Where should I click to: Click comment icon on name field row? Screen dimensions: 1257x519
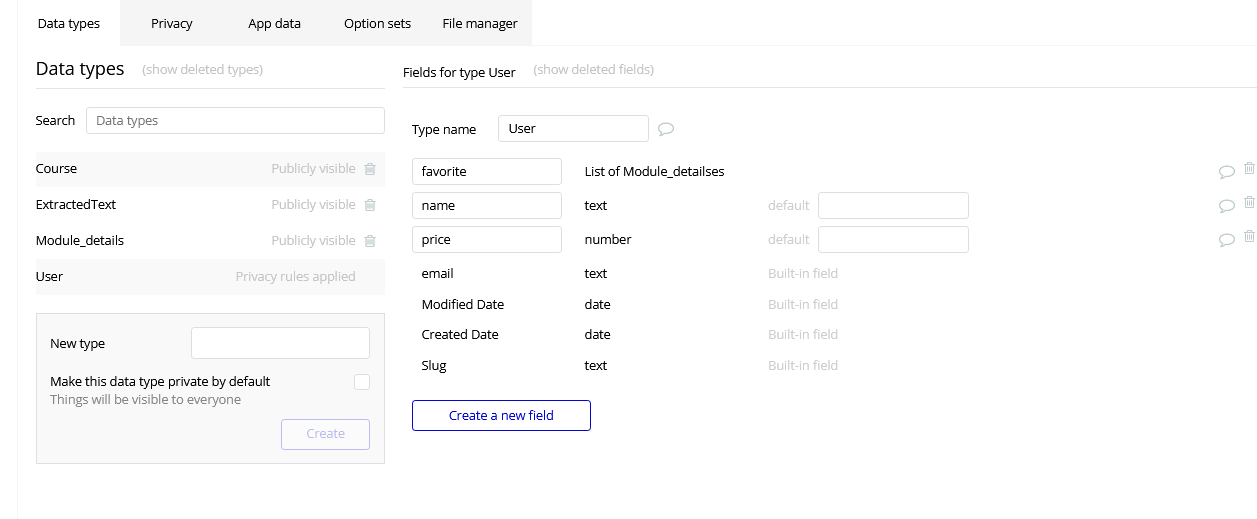pyautogui.click(x=1226, y=206)
